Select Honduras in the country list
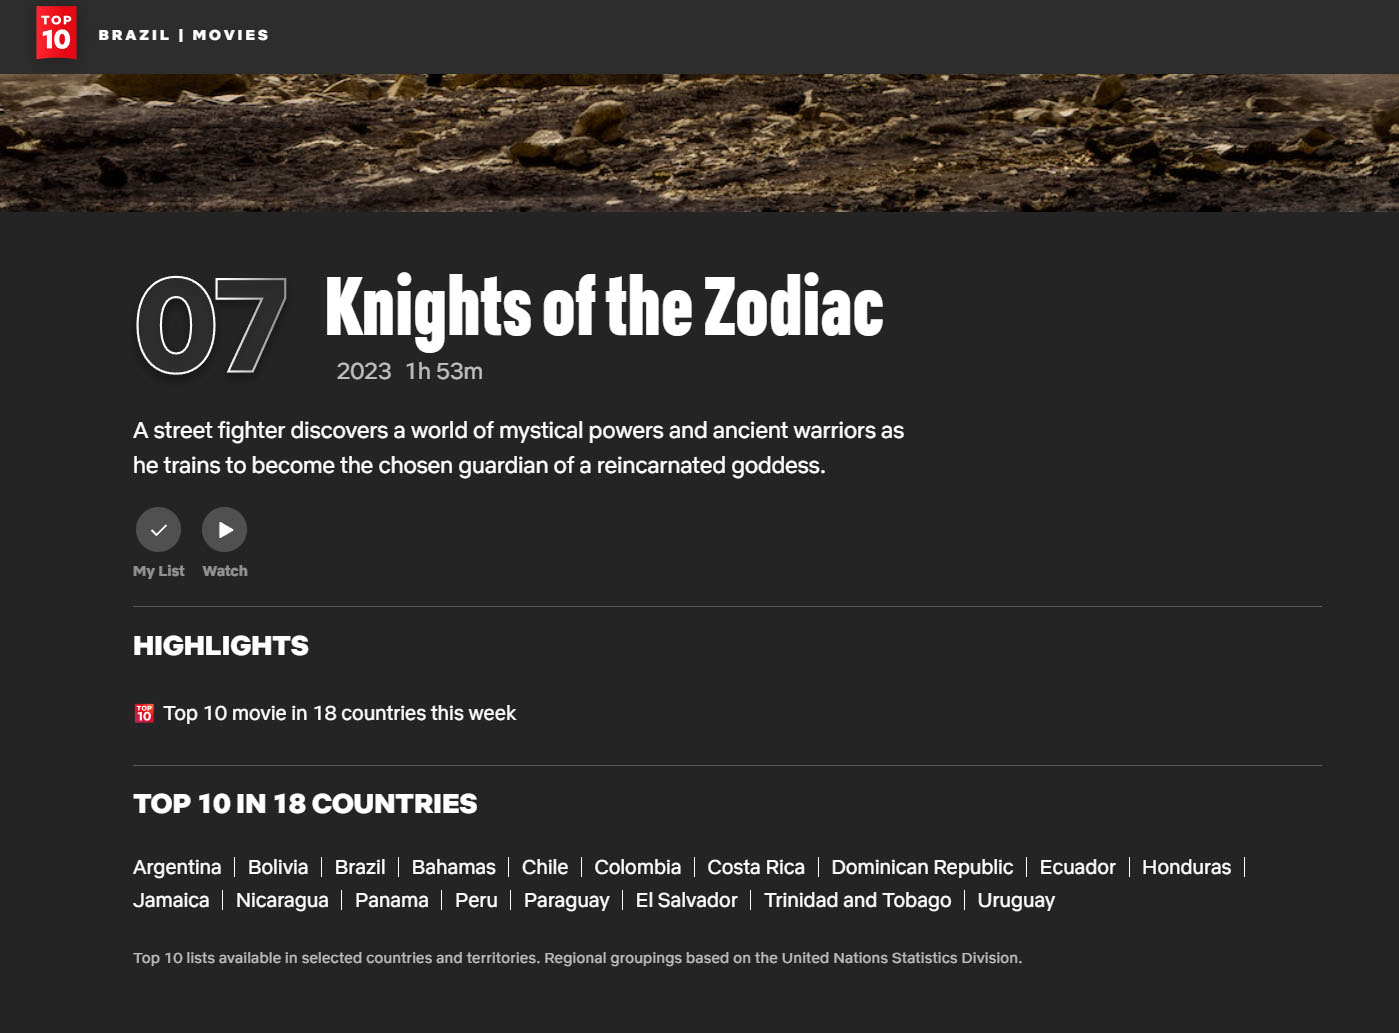The width and height of the screenshot is (1399, 1033). coord(1186,867)
